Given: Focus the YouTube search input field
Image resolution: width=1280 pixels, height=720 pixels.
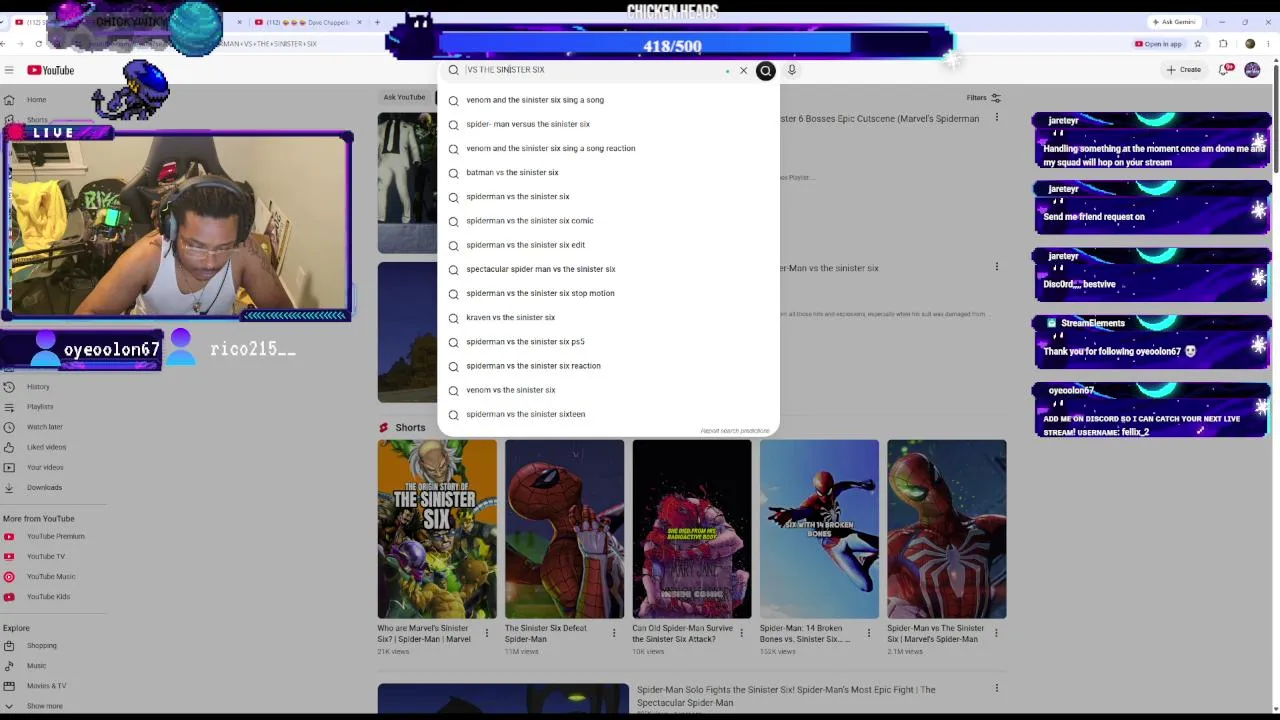Looking at the screenshot, I should pyautogui.click(x=595, y=70).
